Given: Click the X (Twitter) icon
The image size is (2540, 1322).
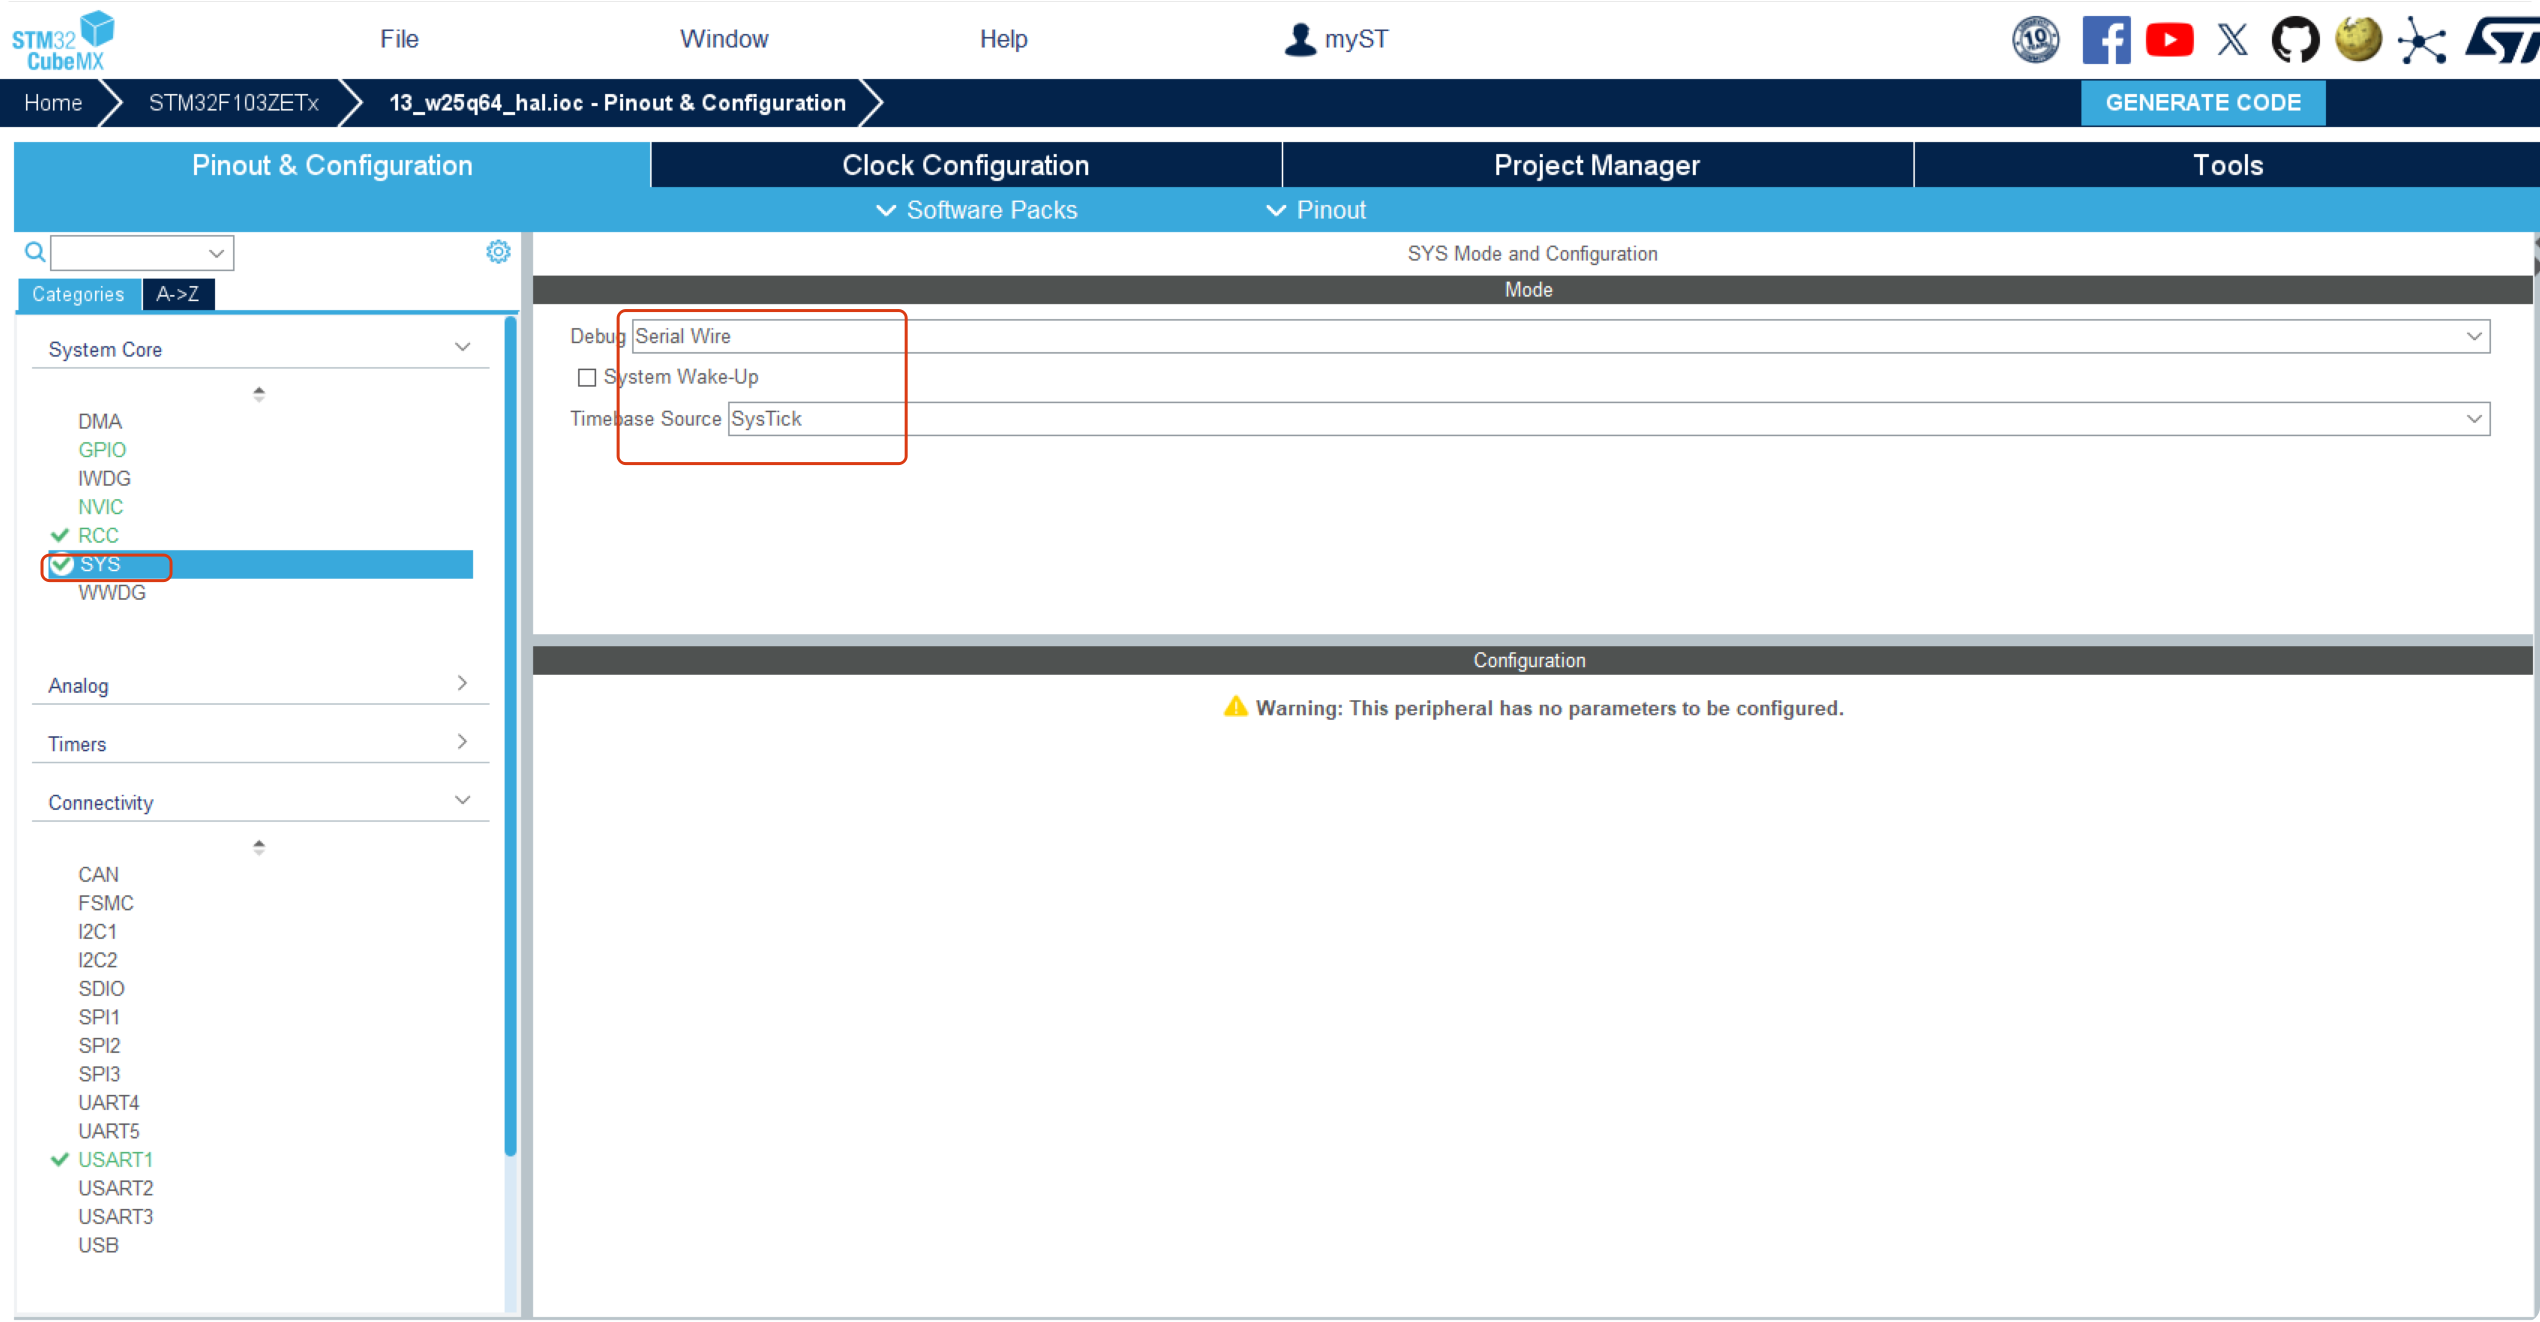Looking at the screenshot, I should click(2232, 40).
